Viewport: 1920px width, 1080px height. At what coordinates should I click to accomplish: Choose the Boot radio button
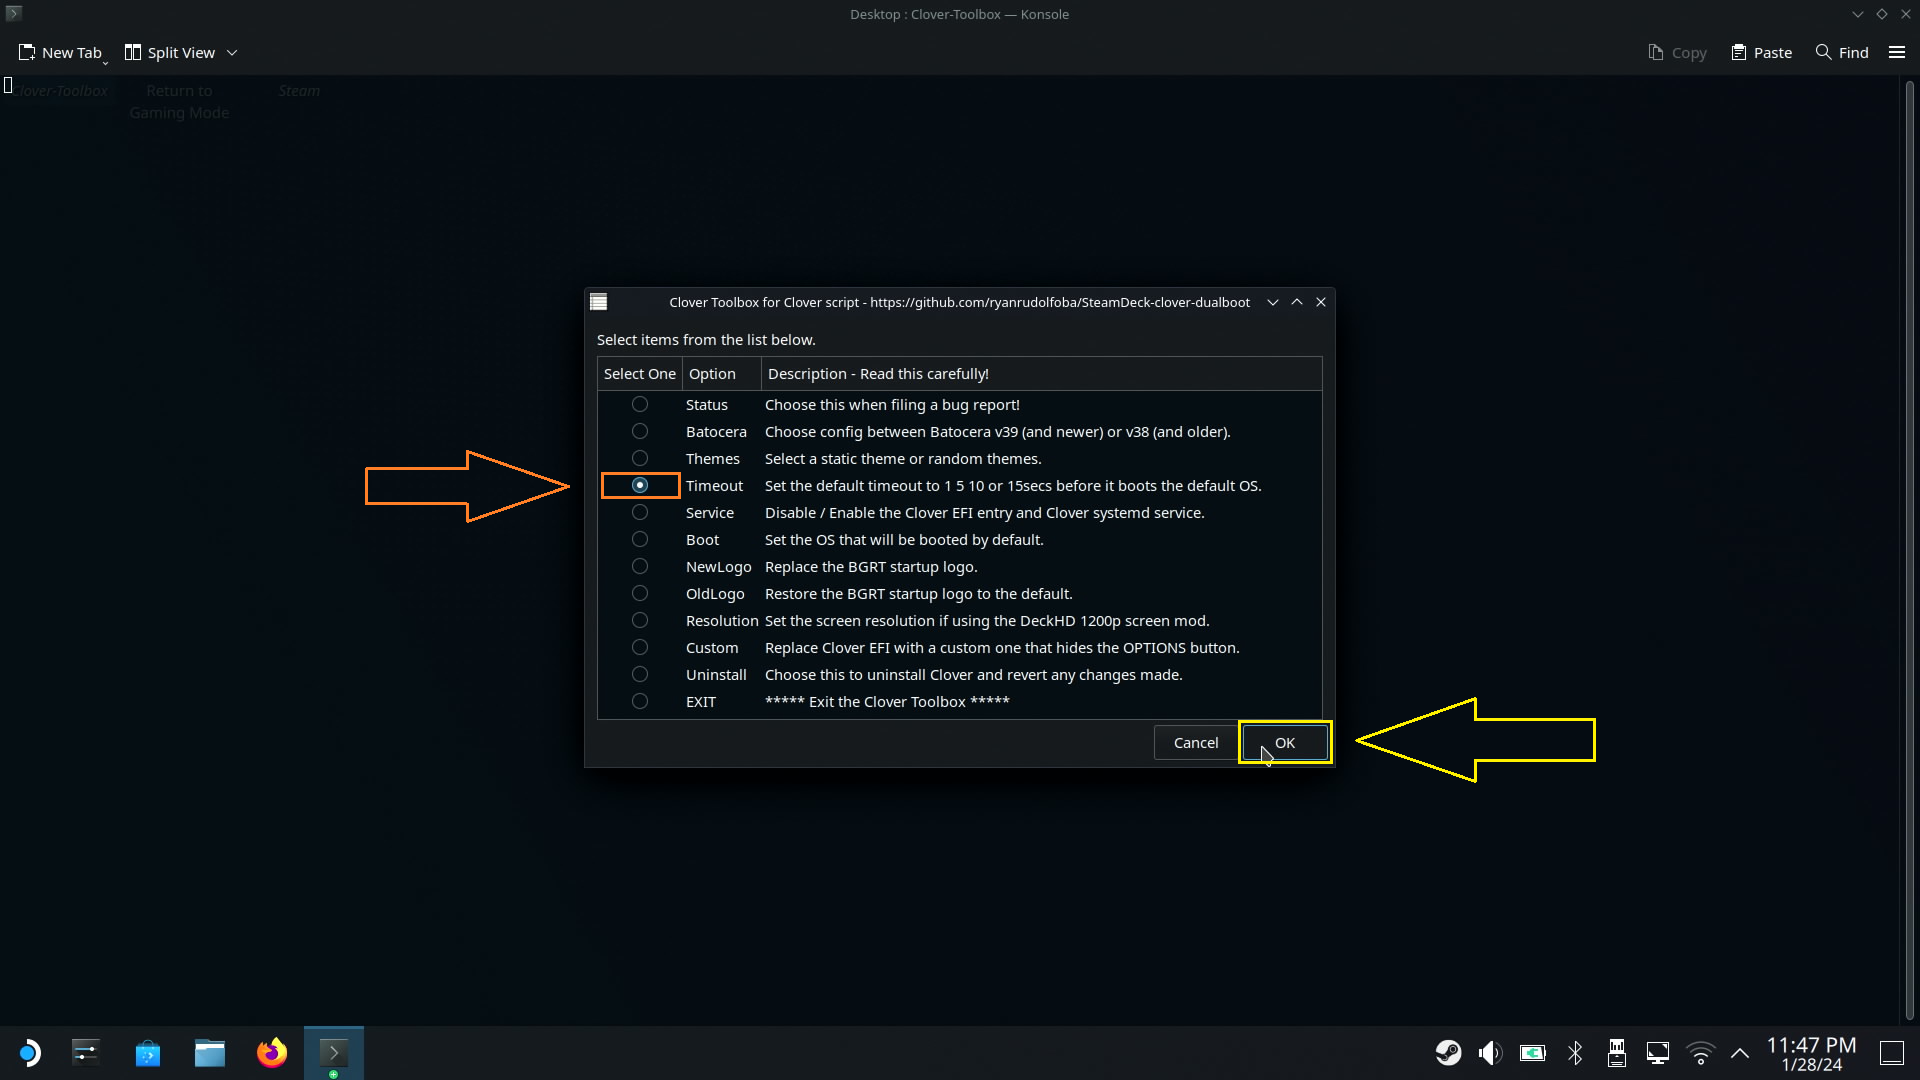coord(640,539)
